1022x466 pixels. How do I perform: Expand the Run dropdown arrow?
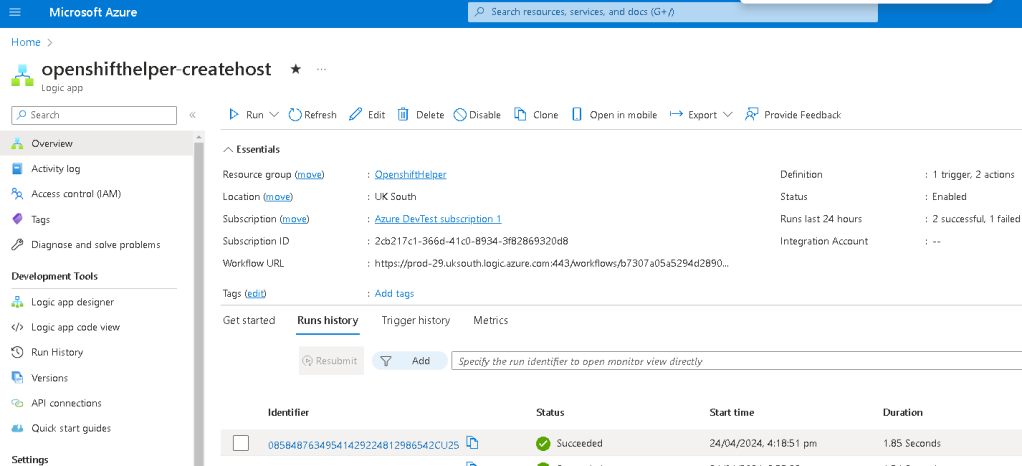[x=274, y=115]
